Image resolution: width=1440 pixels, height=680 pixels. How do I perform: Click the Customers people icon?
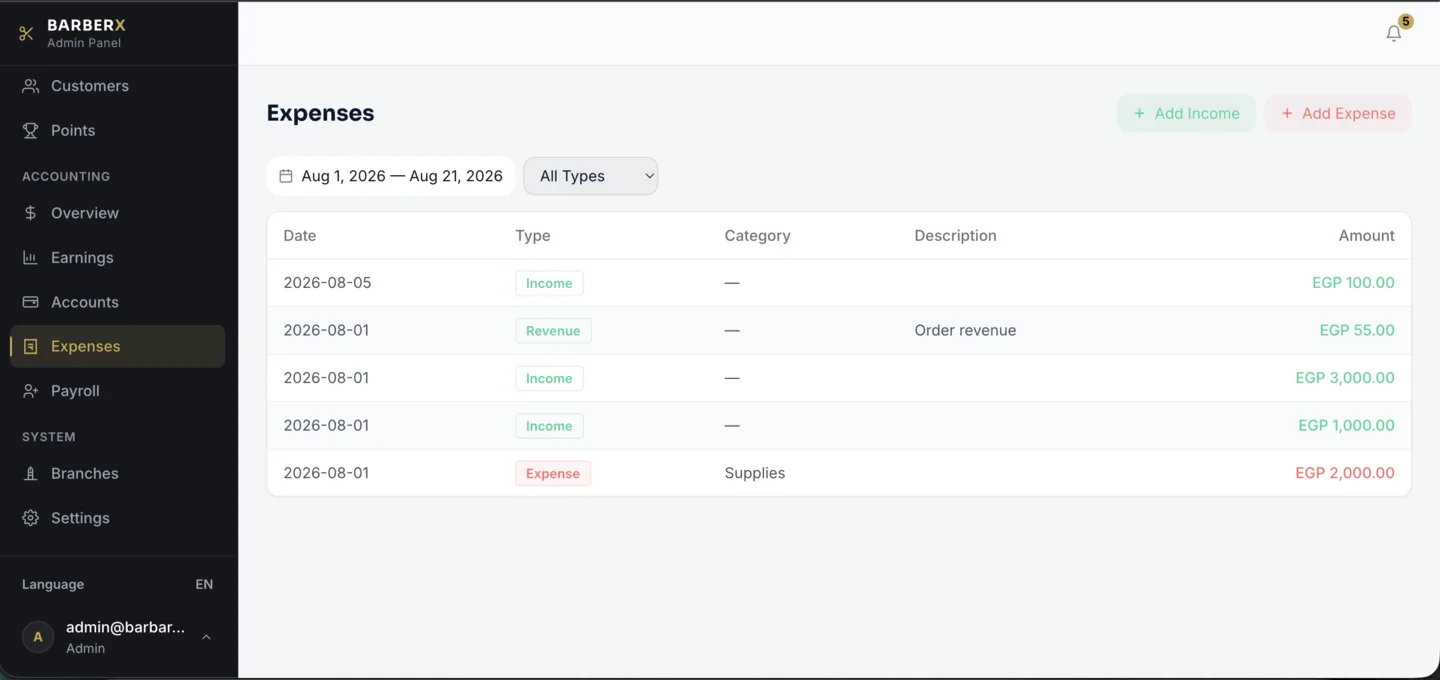point(31,86)
